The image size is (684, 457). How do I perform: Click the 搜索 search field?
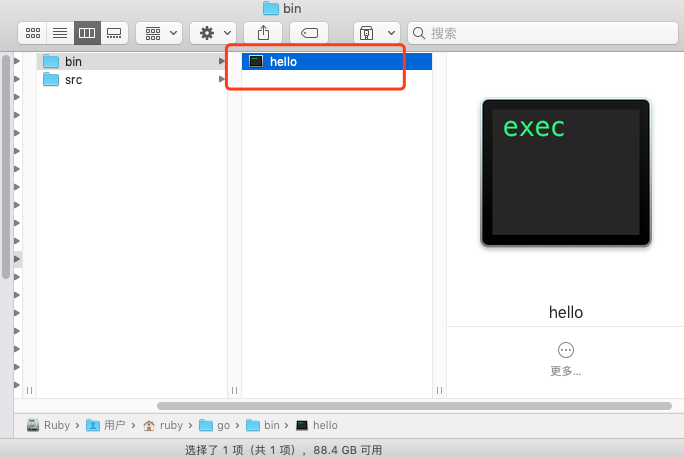[x=540, y=33]
